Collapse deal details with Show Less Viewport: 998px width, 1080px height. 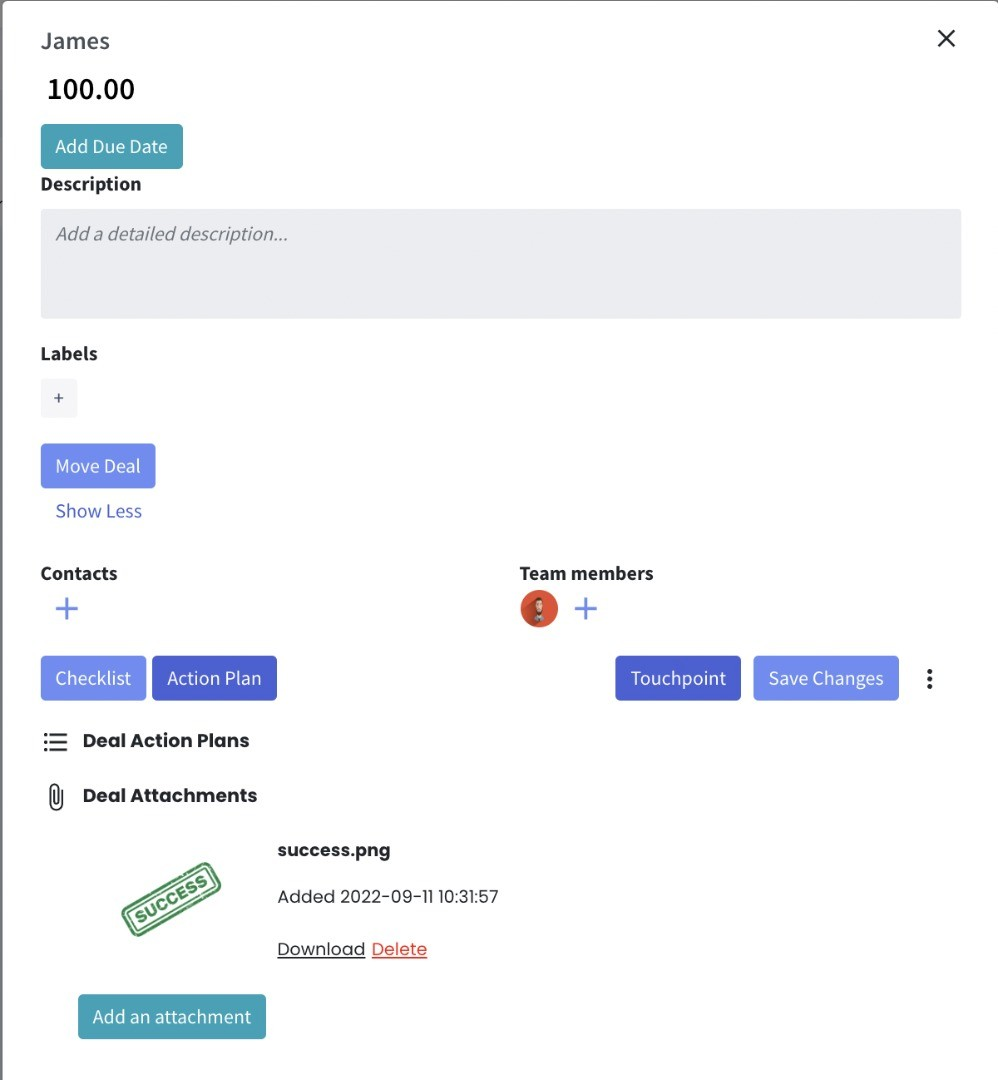(x=97, y=511)
